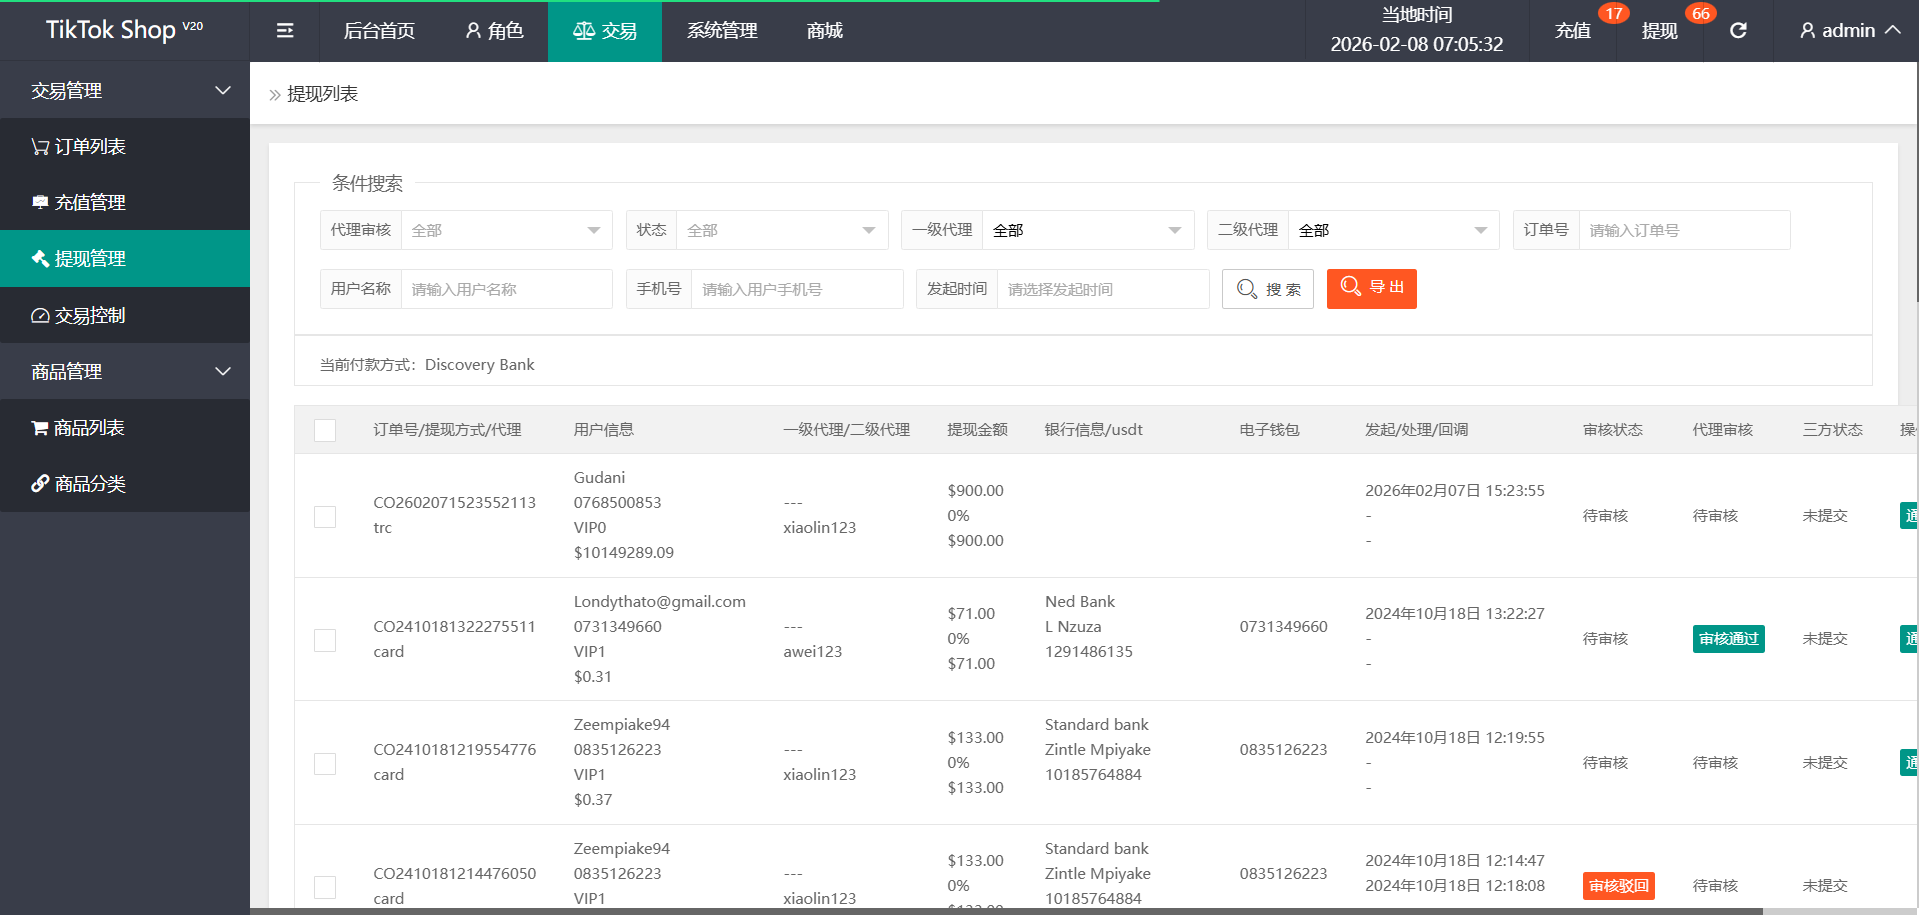The height and width of the screenshot is (915, 1919).
Task: Expand the 一级代理 dropdown
Action: point(1087,230)
